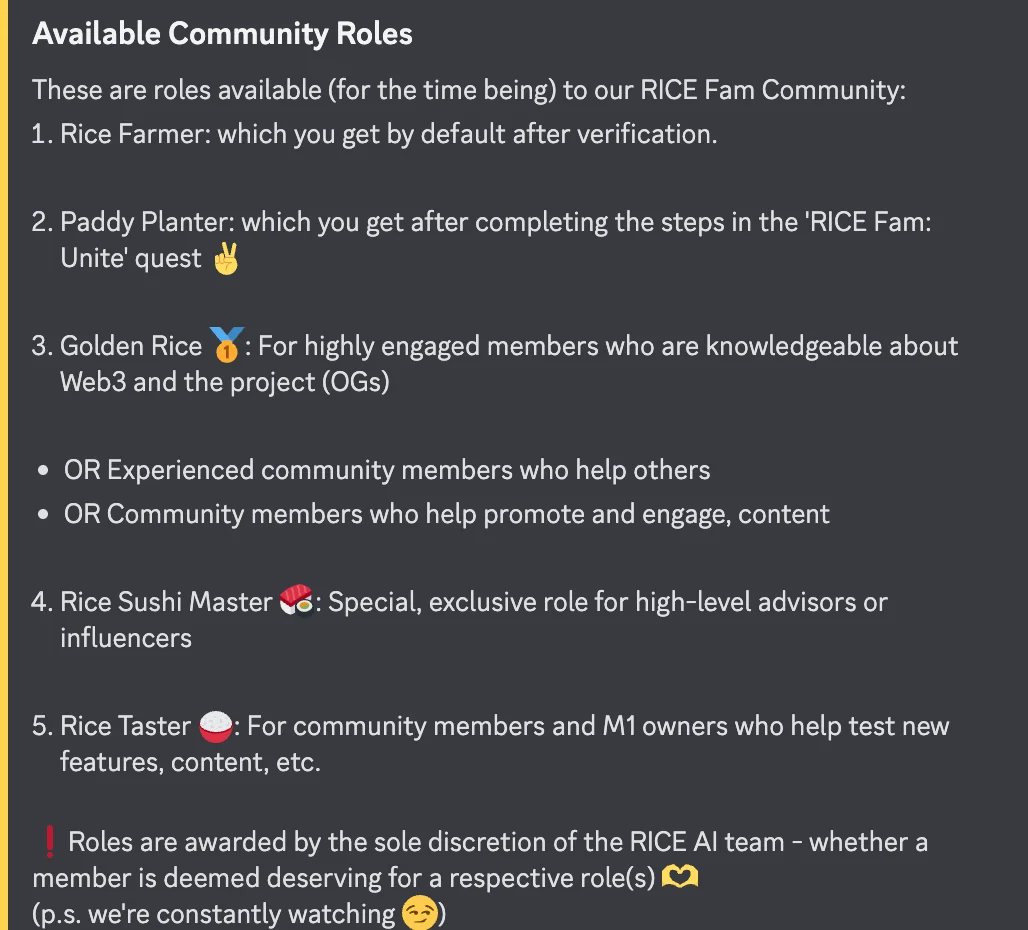
Task: Select the 'Rice Farmer' list item text
Action: pyautogui.click(x=389, y=134)
